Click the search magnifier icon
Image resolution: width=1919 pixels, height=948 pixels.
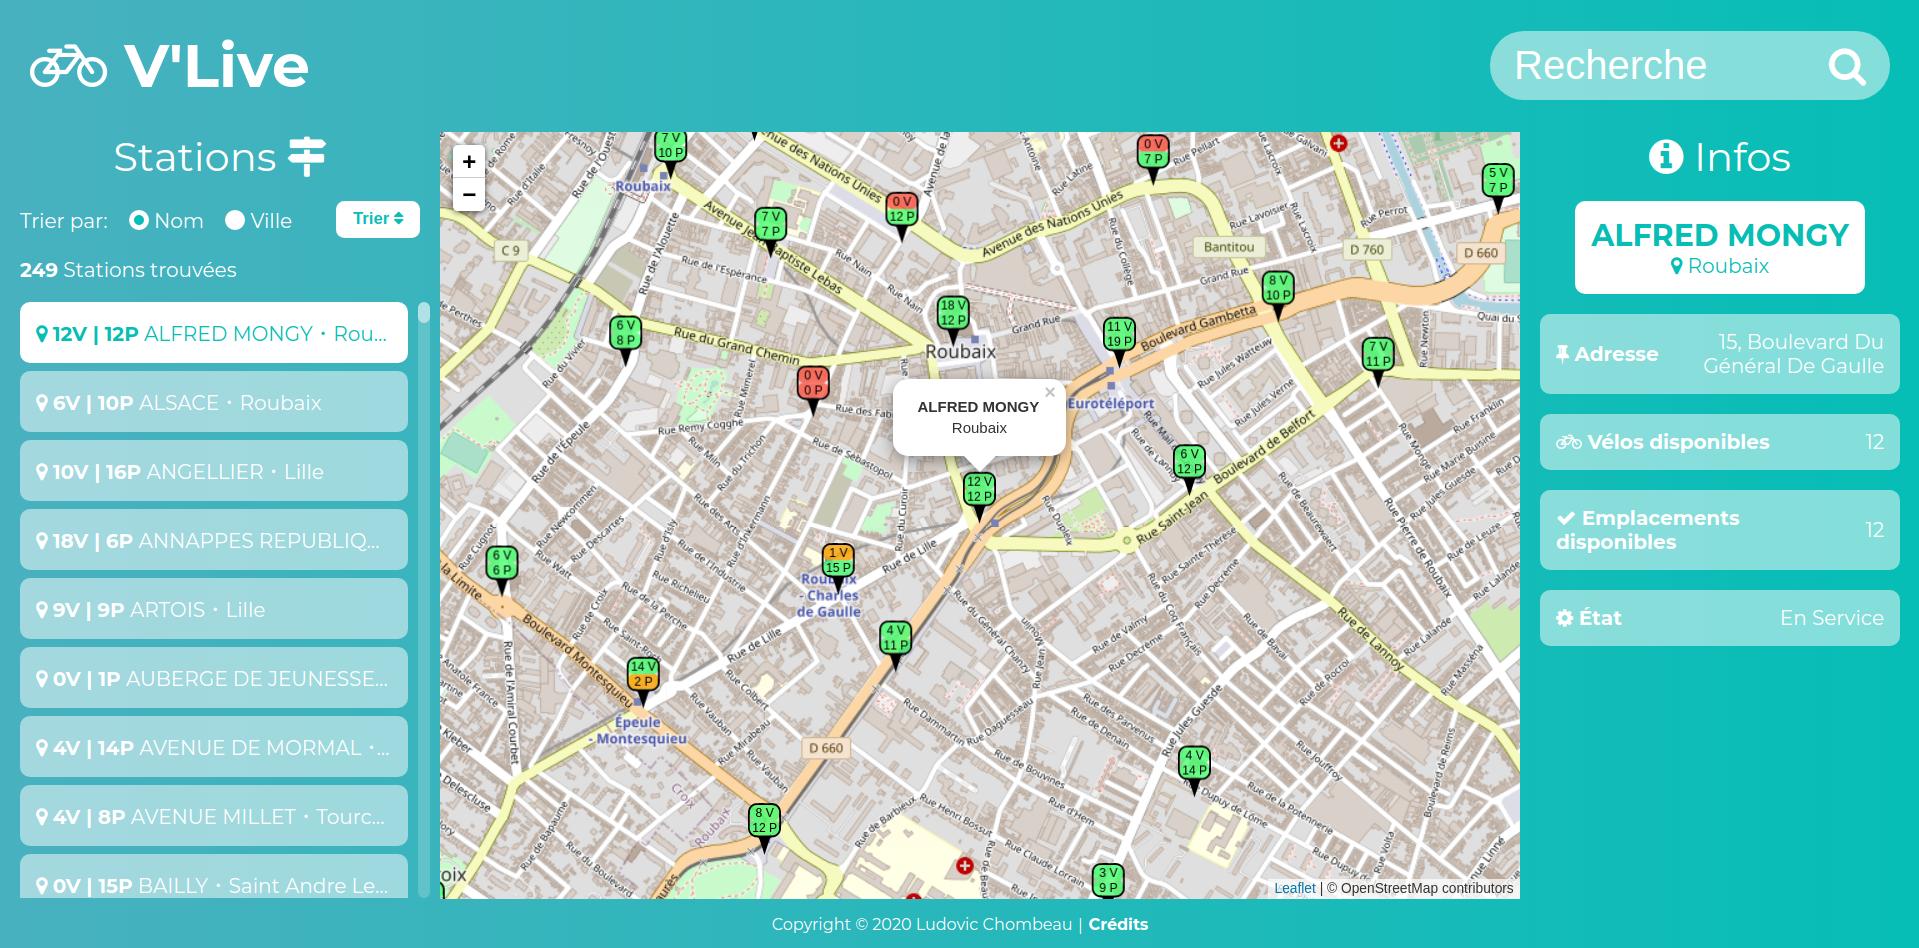coord(1847,67)
